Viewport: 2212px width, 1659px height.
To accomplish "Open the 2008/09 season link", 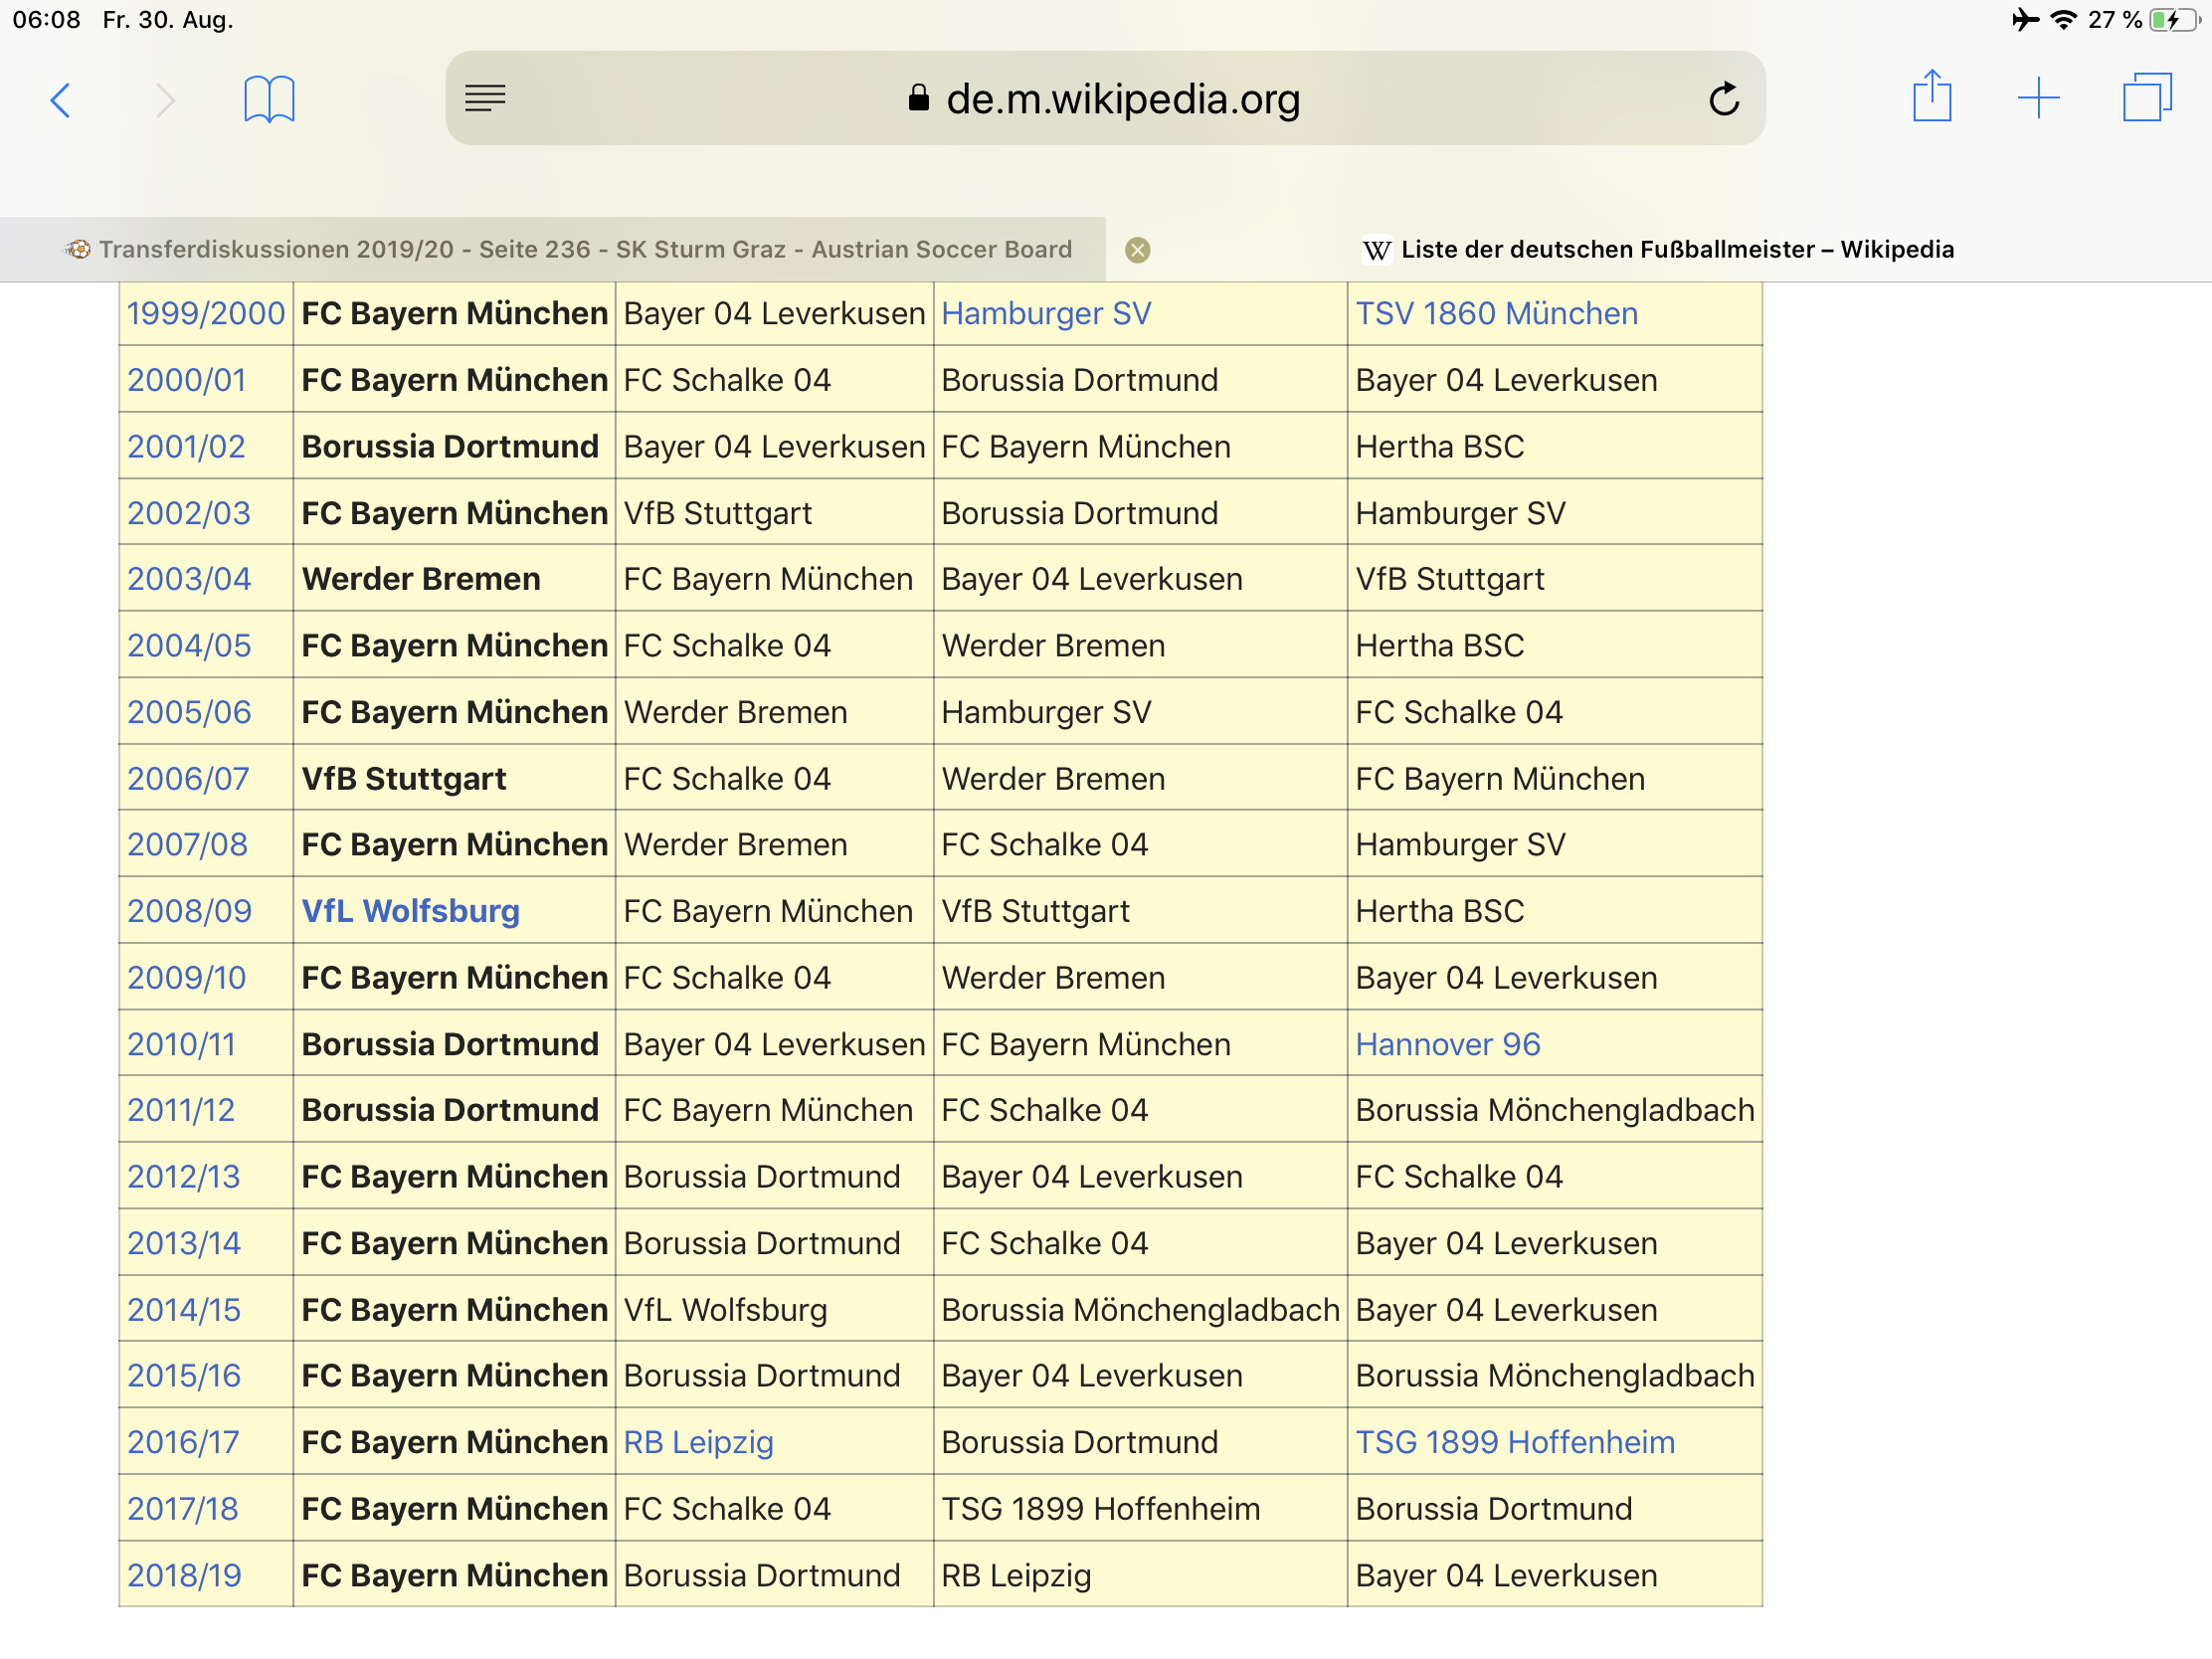I will pyautogui.click(x=189, y=911).
